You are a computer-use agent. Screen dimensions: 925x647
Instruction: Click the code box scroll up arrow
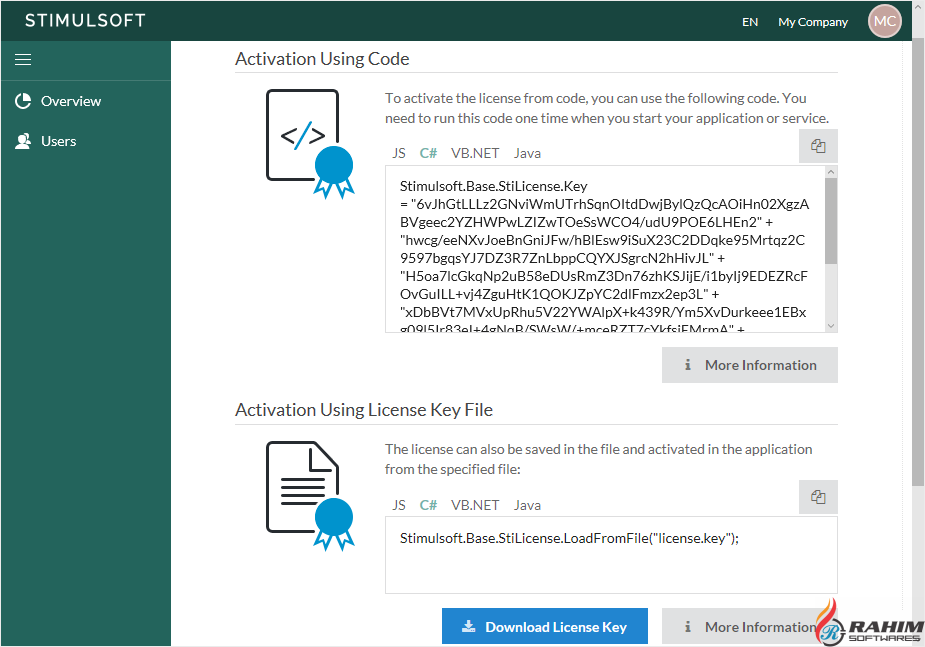click(x=831, y=172)
